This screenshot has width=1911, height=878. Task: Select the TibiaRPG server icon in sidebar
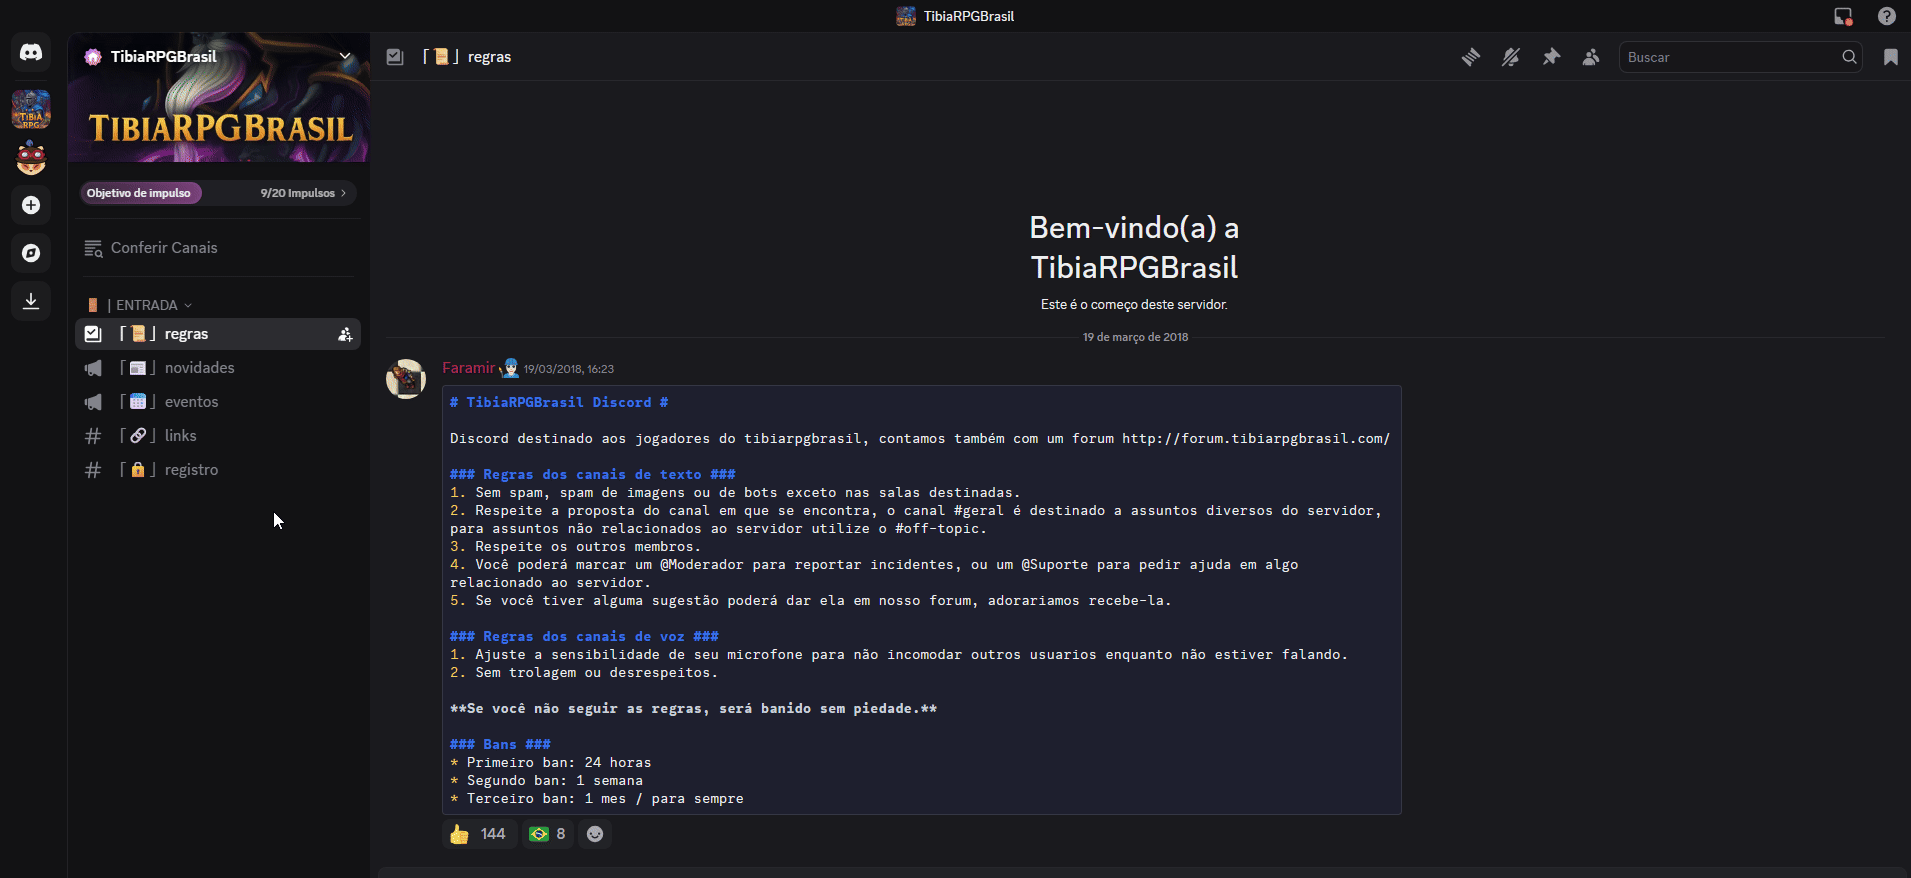pos(31,109)
